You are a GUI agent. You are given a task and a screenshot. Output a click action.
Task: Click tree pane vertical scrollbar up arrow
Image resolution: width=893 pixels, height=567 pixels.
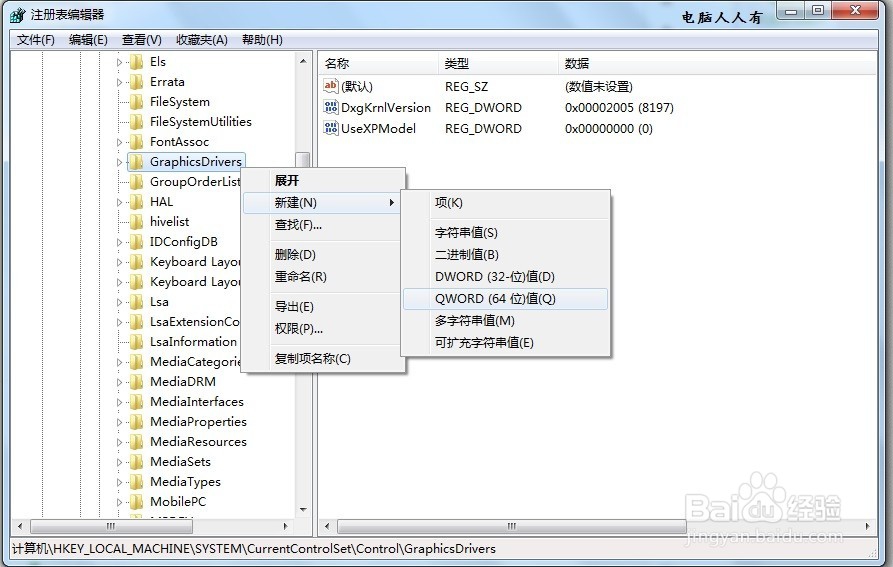(x=304, y=61)
